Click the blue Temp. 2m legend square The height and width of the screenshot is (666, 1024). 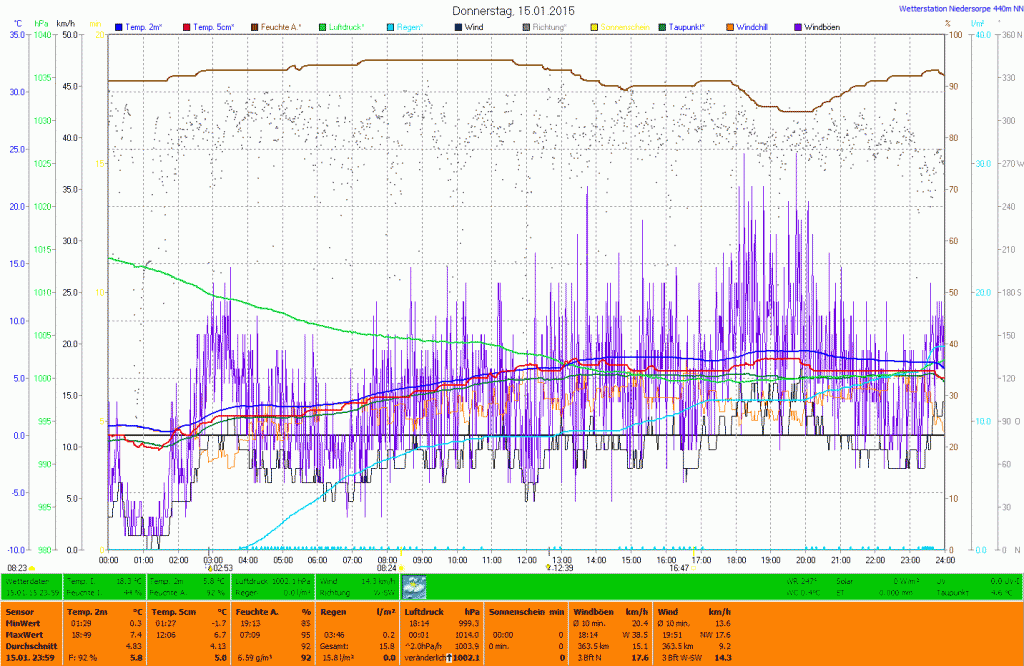point(118,26)
